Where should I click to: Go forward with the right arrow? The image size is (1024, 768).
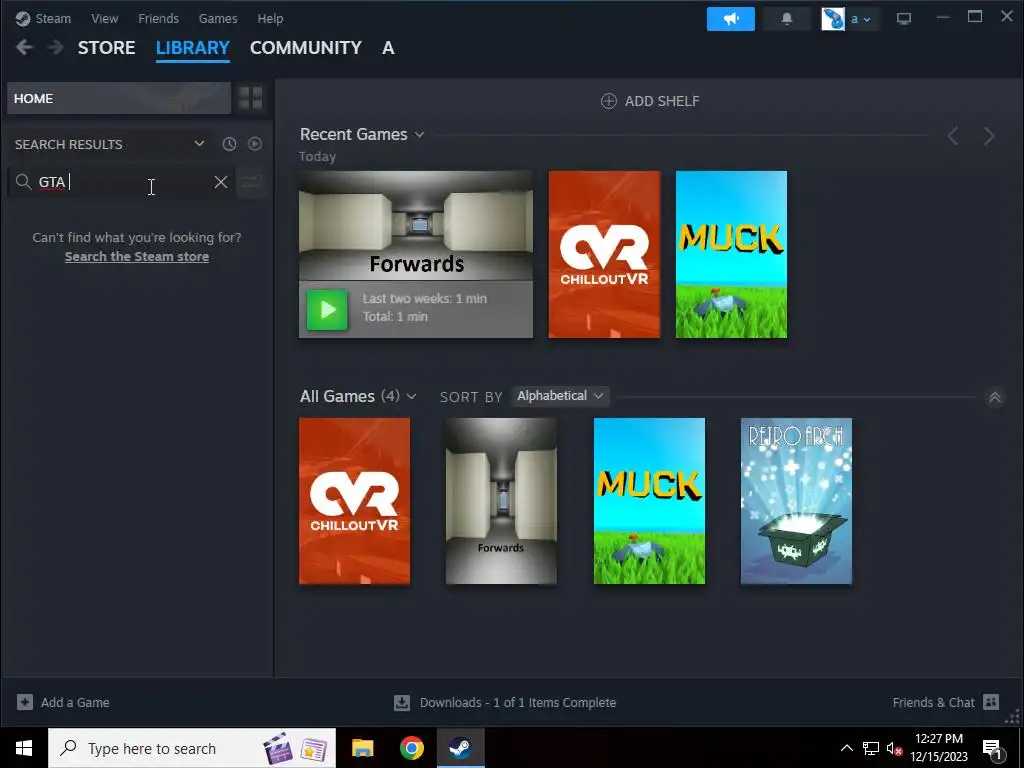tap(56, 47)
